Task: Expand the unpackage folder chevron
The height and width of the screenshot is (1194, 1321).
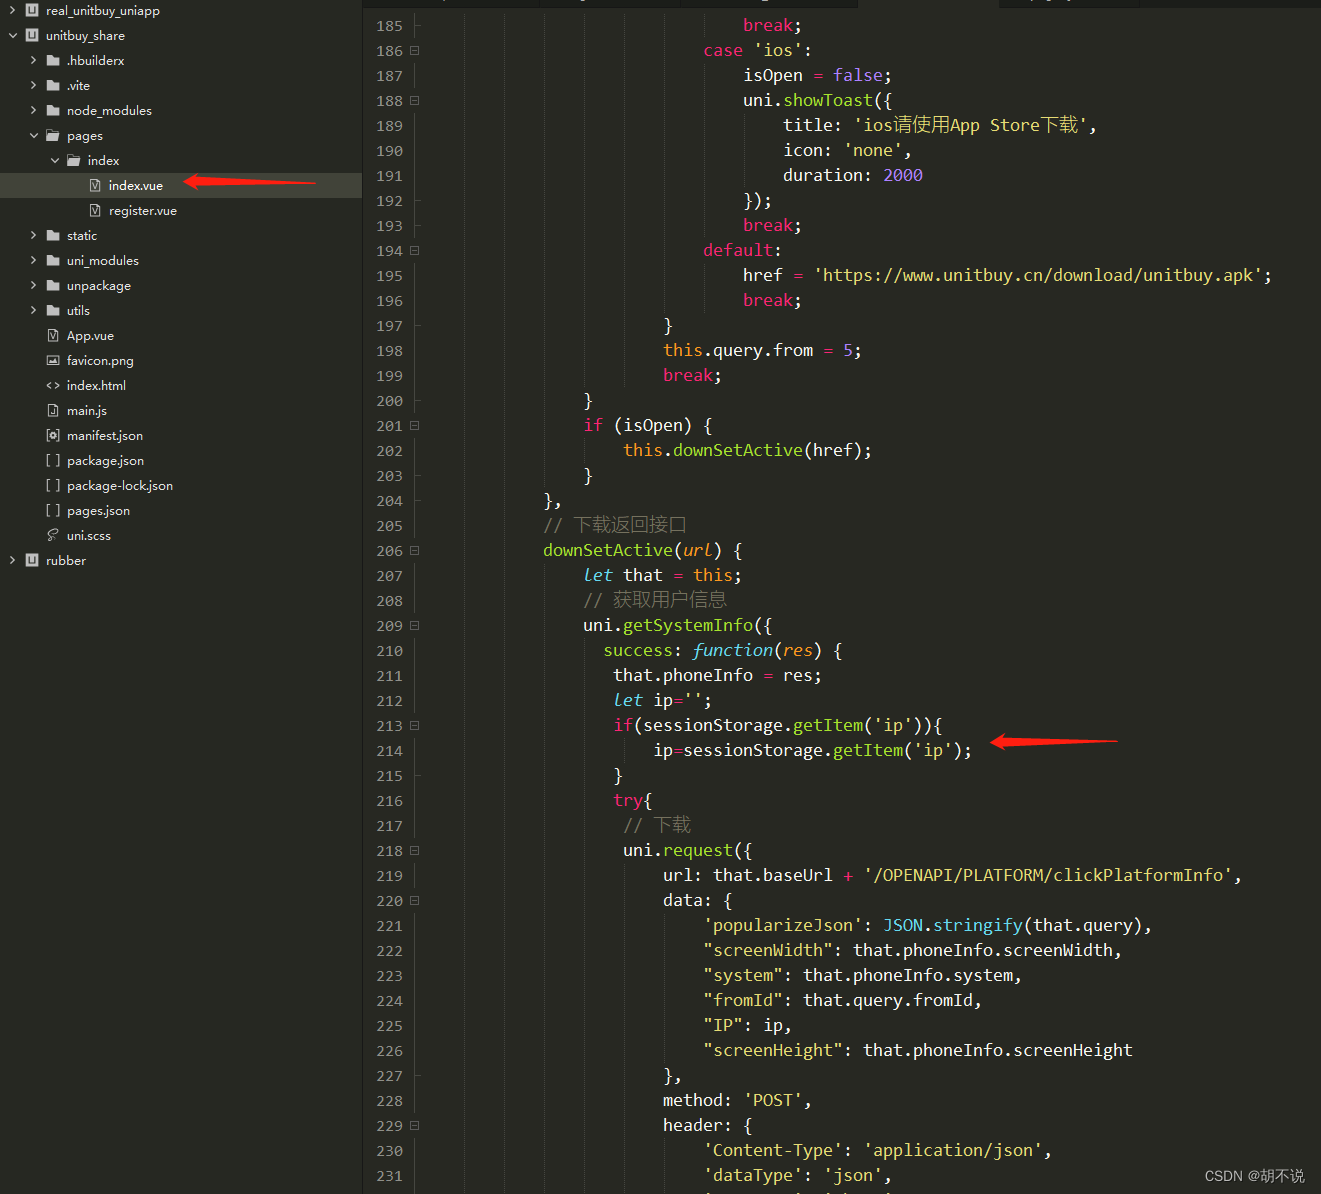Action: [x=33, y=285]
